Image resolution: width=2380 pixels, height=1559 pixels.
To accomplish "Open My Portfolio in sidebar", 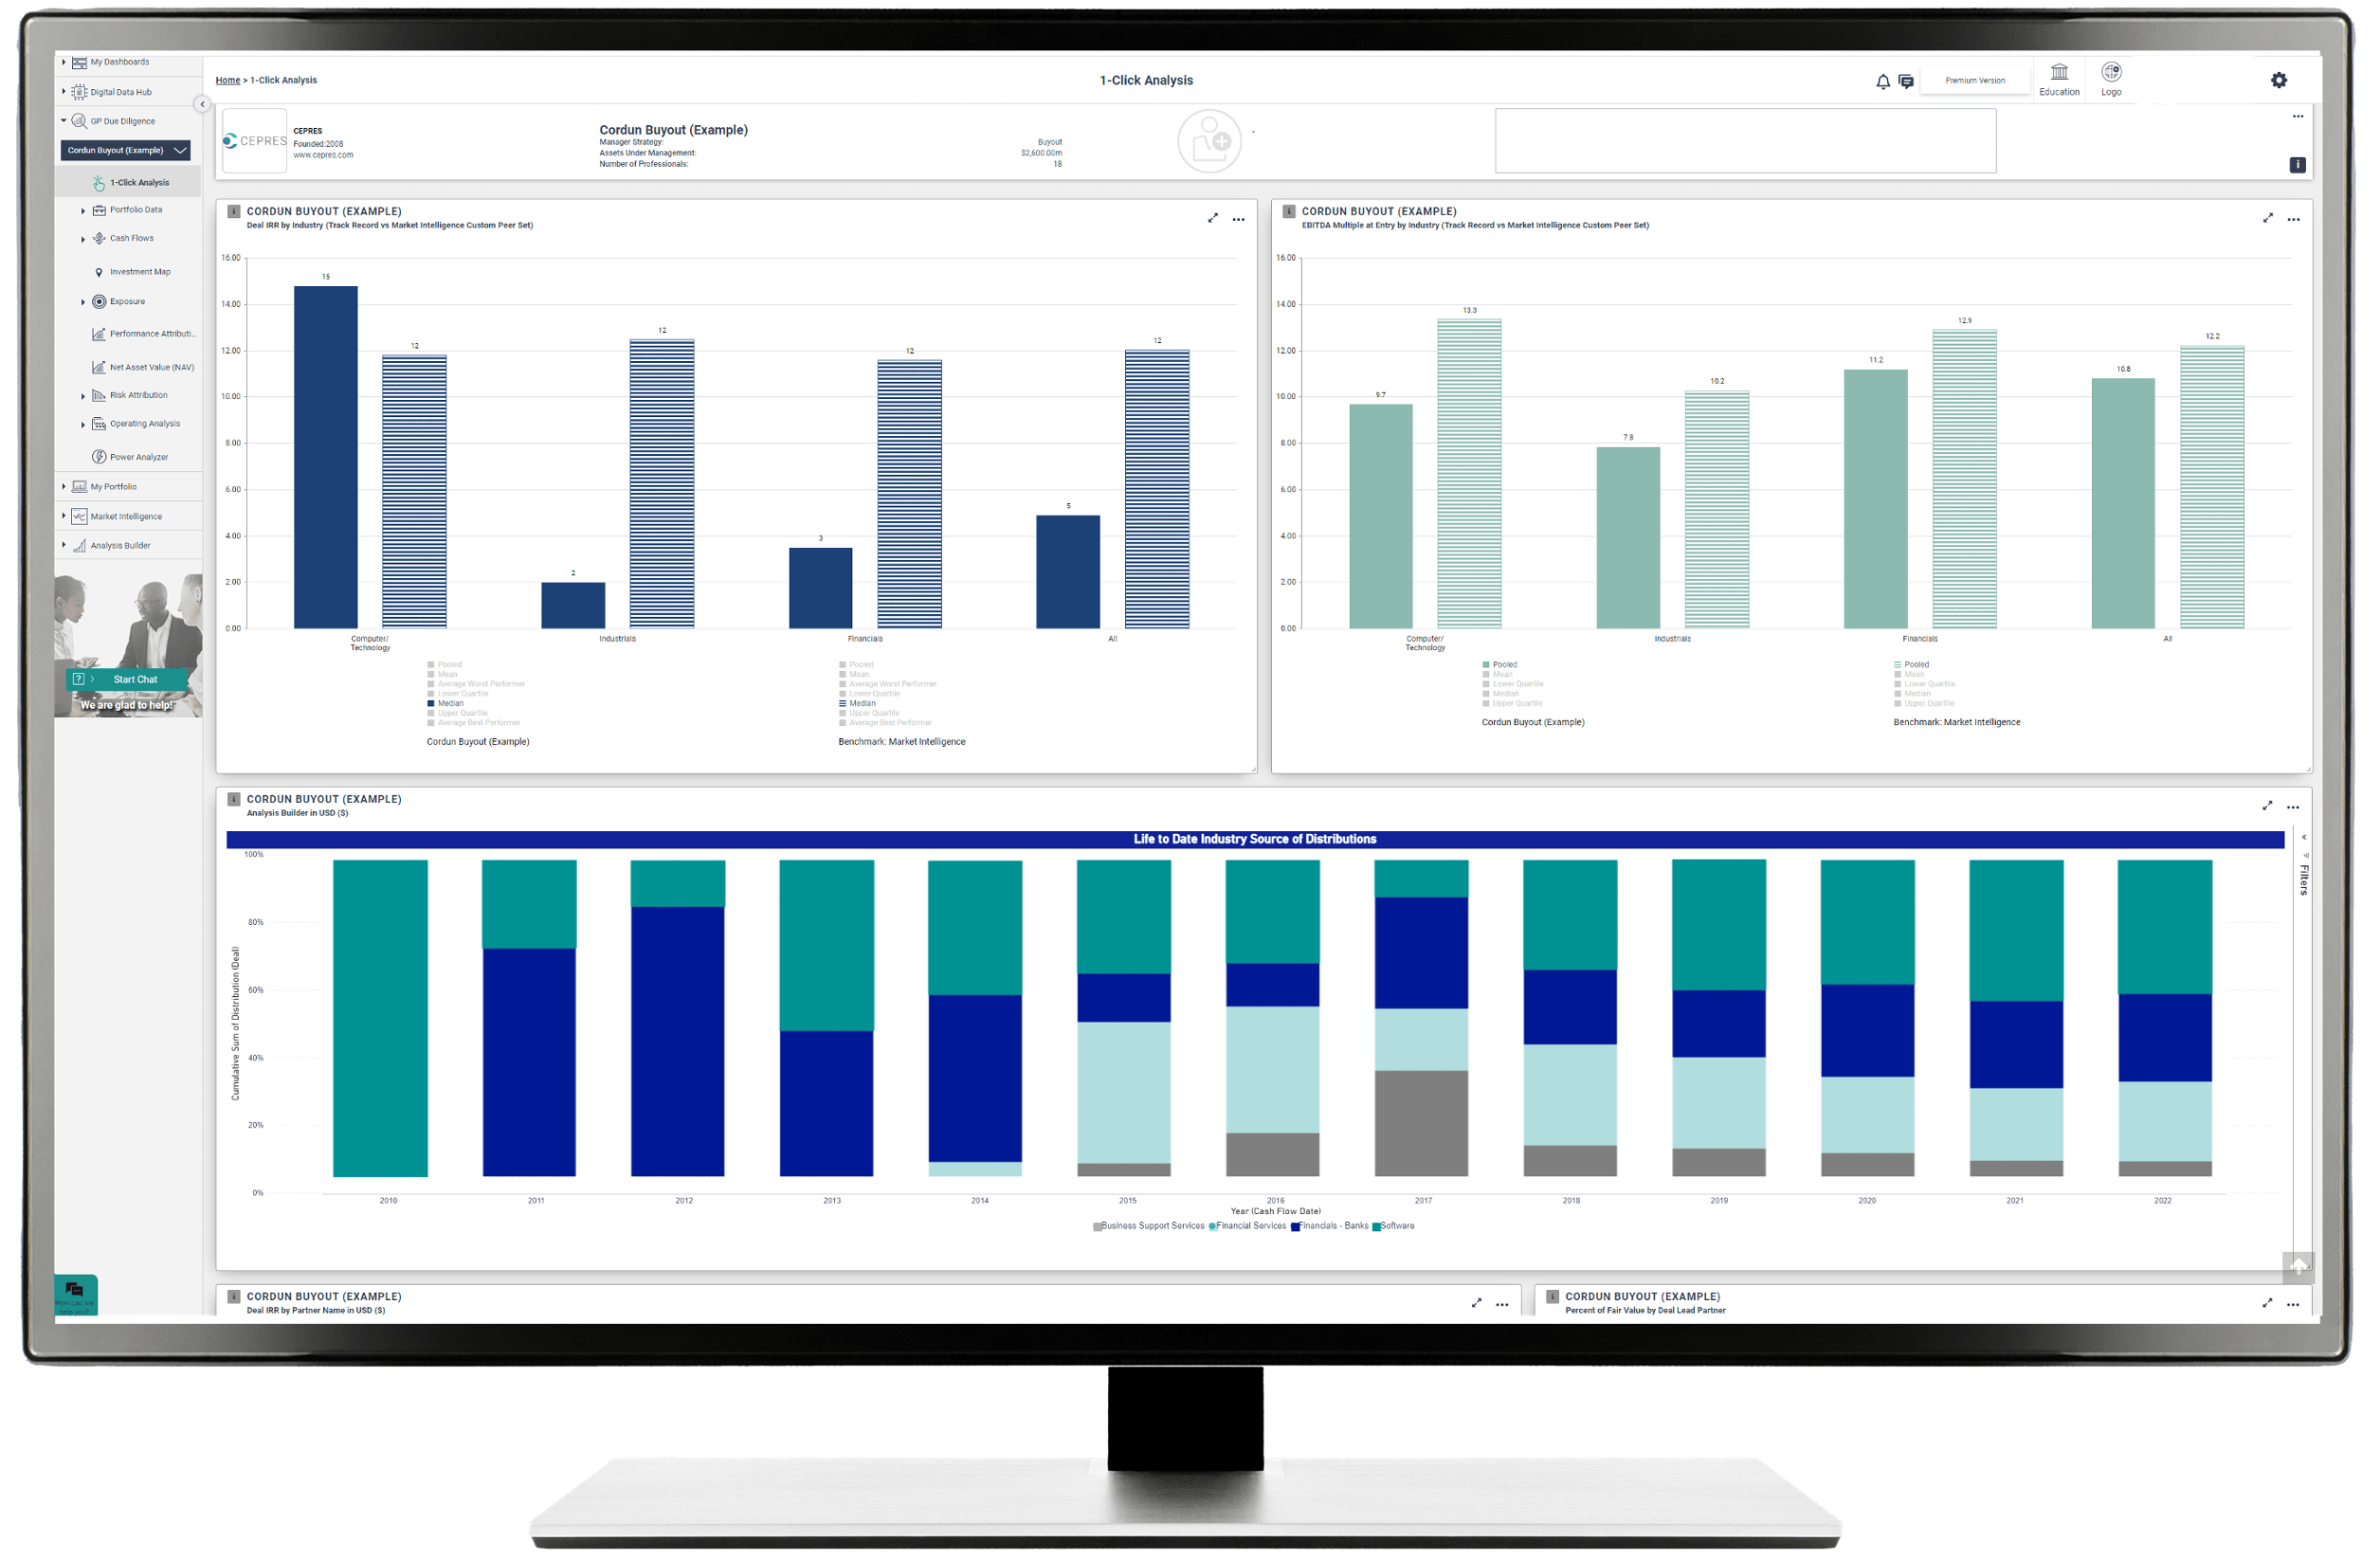I will (128, 487).
